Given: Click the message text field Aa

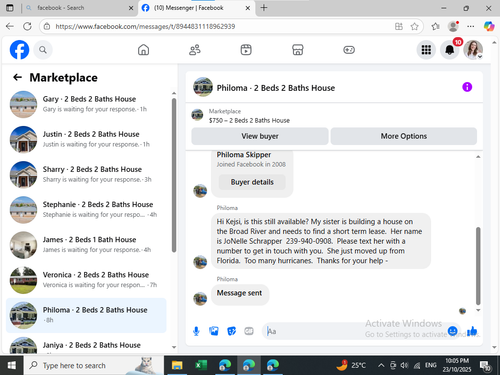Looking at the screenshot, I should [x=355, y=331].
